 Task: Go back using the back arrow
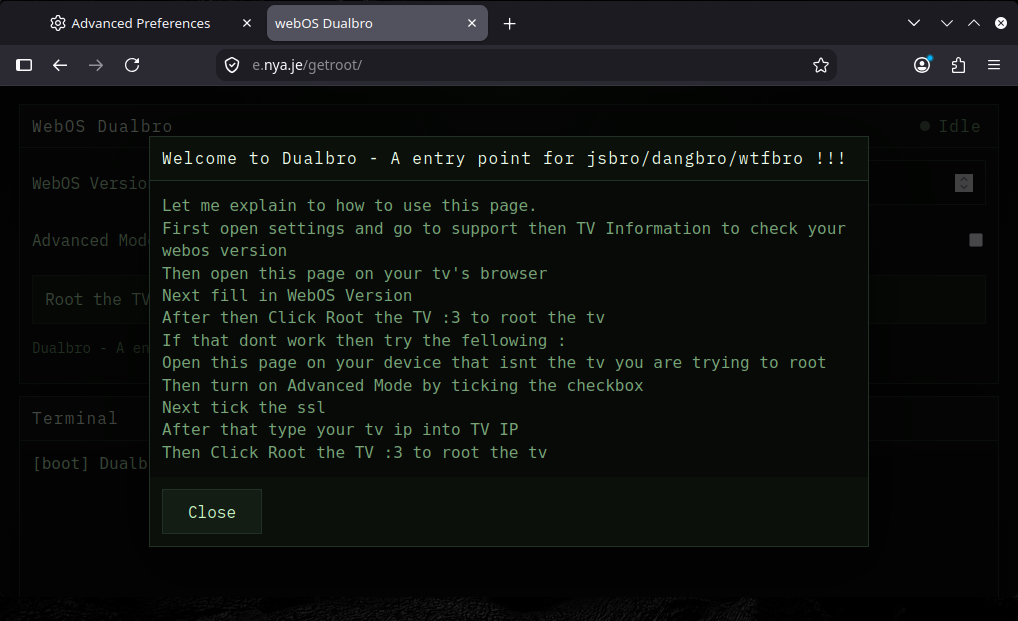pyautogui.click(x=60, y=65)
